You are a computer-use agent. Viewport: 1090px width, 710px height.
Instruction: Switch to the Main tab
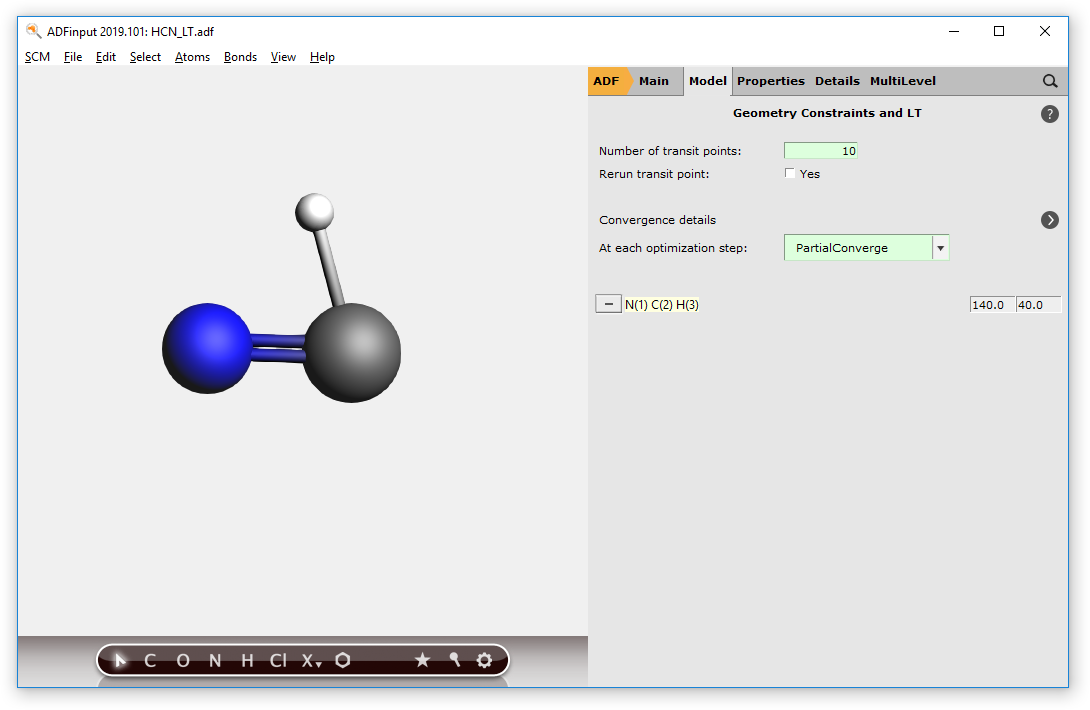pyautogui.click(x=653, y=81)
